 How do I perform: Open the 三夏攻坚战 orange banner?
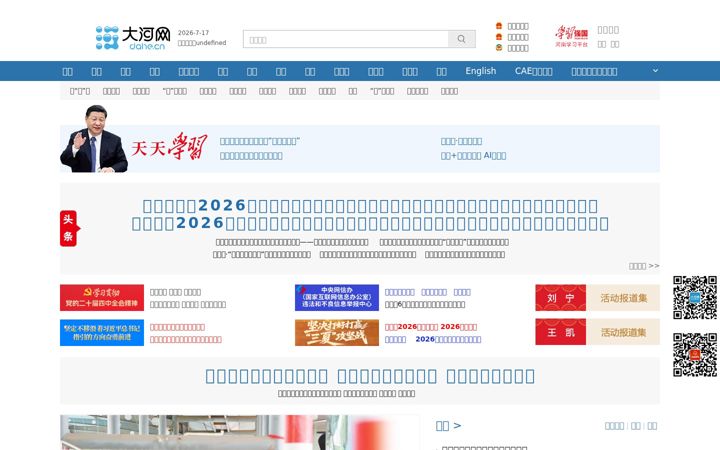[x=337, y=332]
